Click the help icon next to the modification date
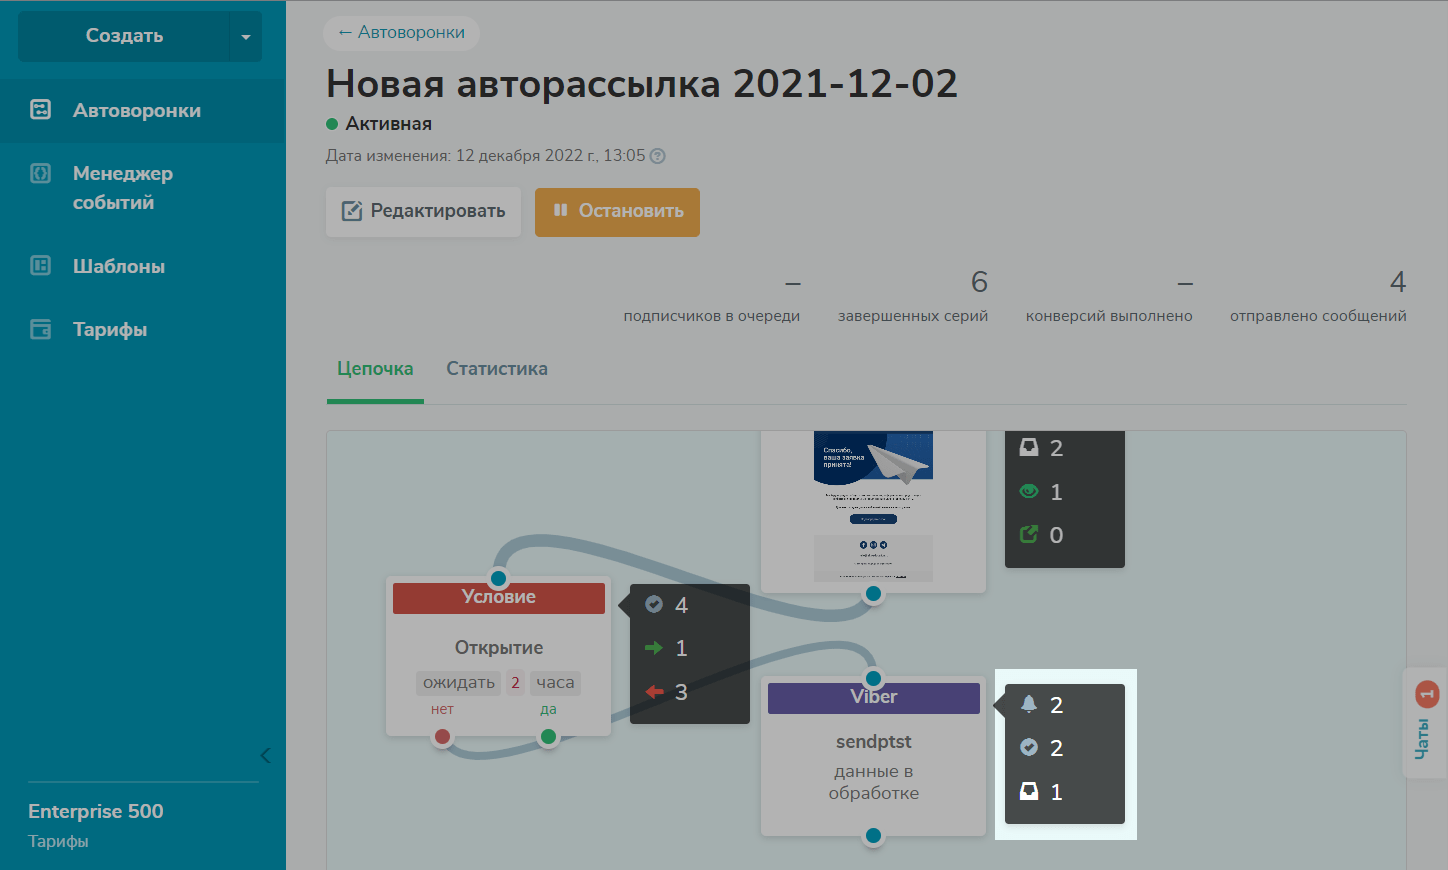The image size is (1448, 870). click(657, 156)
